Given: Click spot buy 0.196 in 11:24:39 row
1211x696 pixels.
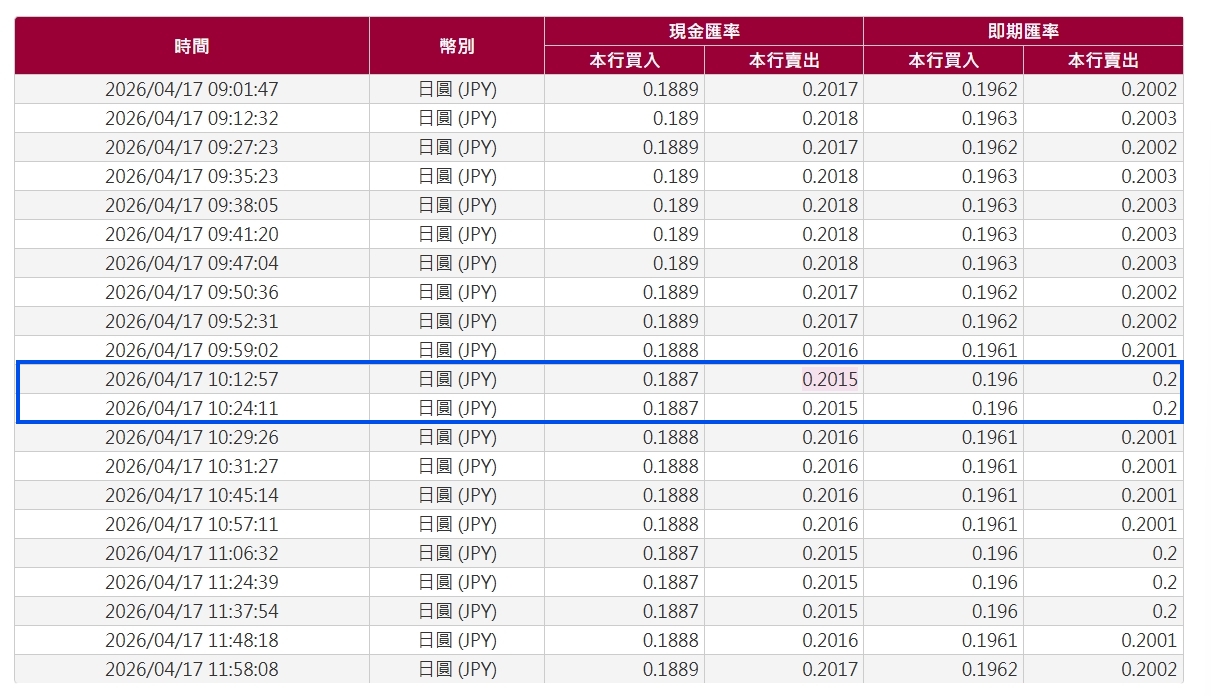Looking at the screenshot, I should pos(995,582).
